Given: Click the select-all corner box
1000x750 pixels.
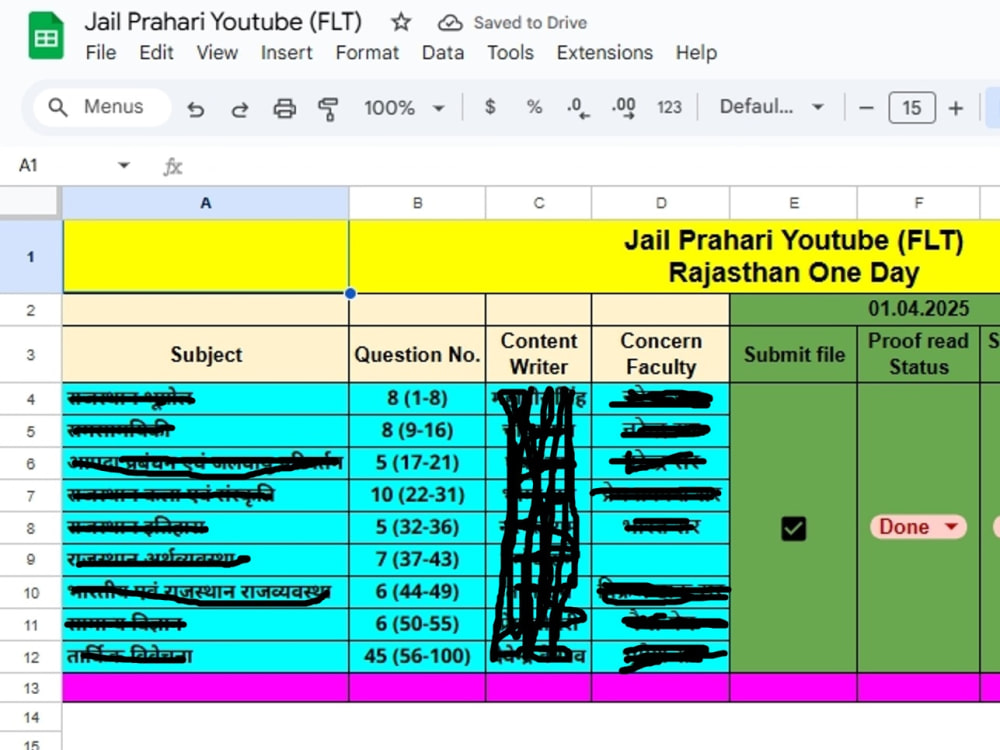Looking at the screenshot, I should (29, 202).
